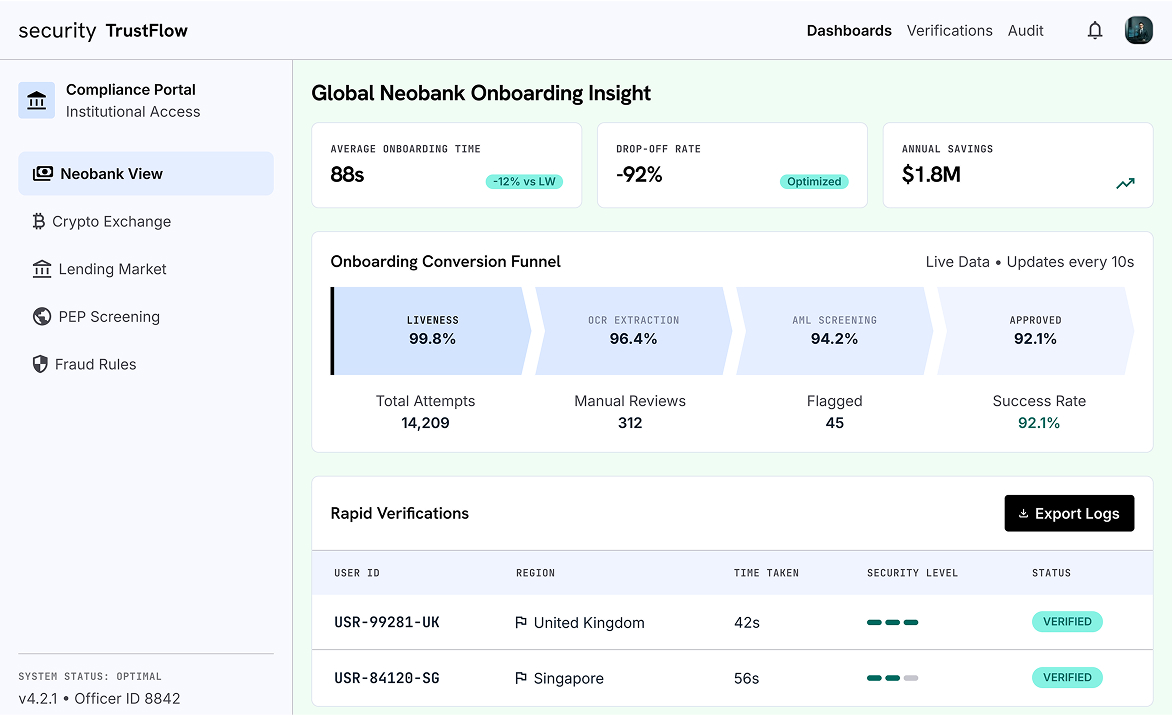Click the download icon in Export Logs
This screenshot has height=716, width=1172.
tap(1023, 513)
